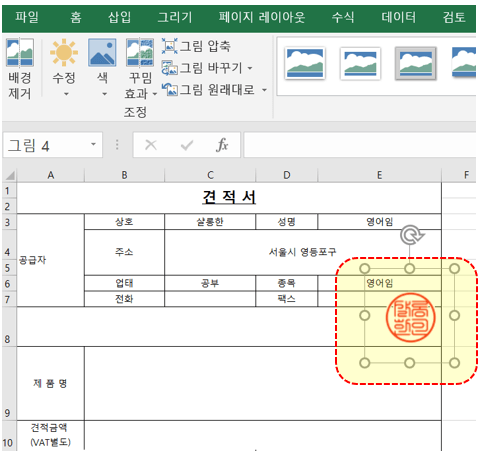Click the red seal stamp image
Image resolution: width=484 pixels, height=459 pixels.
(411, 317)
